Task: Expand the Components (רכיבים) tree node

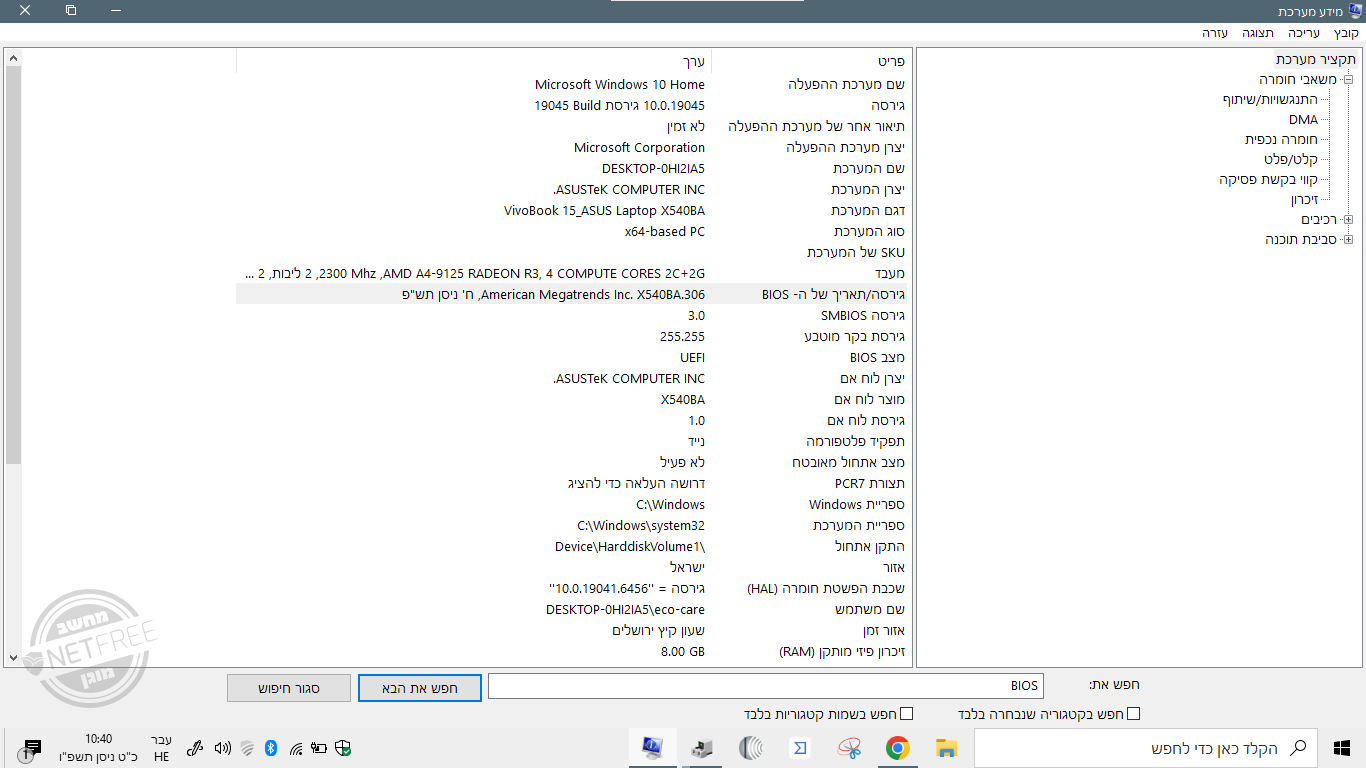Action: 1347,218
